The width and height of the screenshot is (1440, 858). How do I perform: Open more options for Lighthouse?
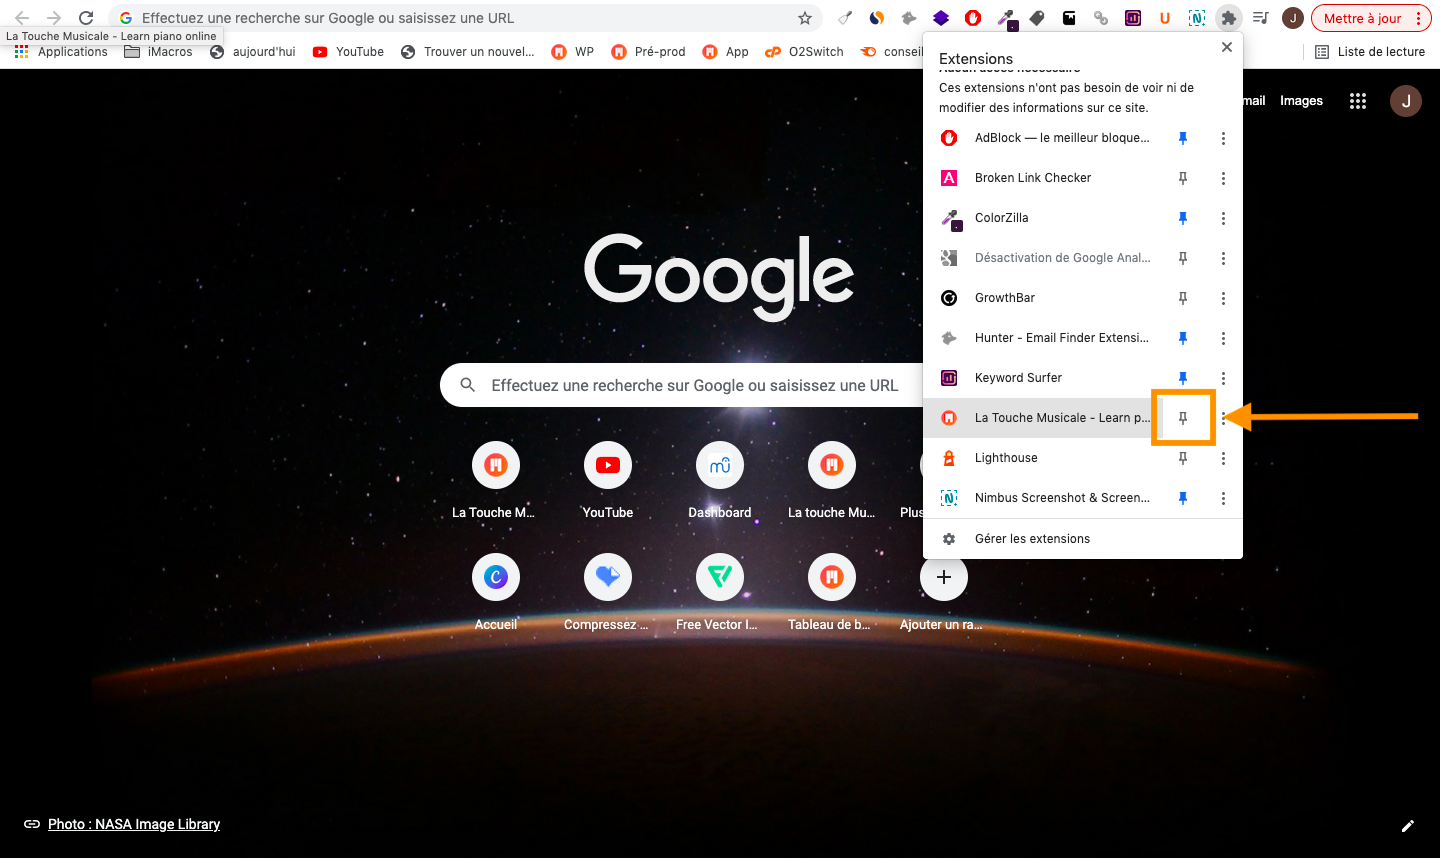click(x=1223, y=458)
